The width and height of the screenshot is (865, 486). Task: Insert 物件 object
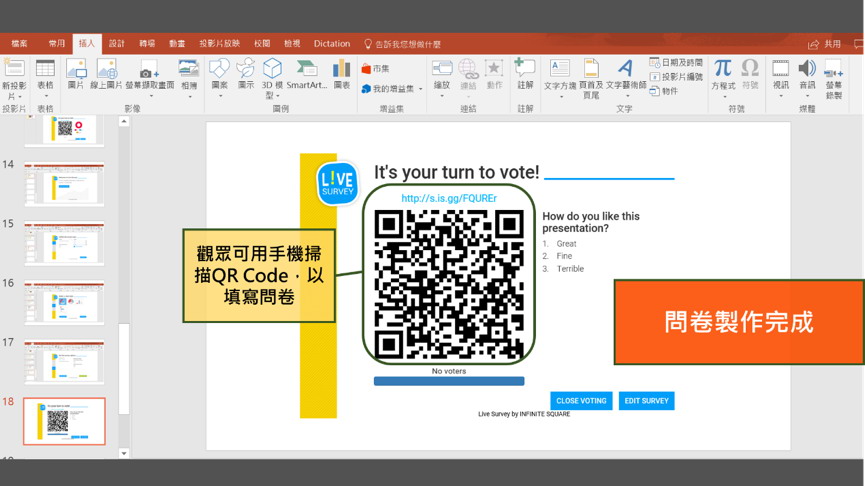point(664,91)
